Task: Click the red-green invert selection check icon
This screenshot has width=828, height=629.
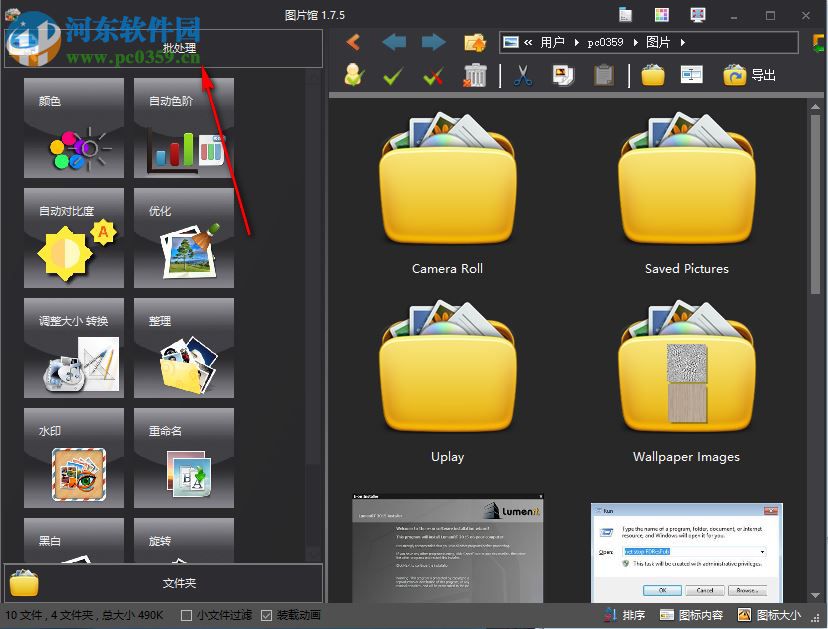Action: coord(433,74)
